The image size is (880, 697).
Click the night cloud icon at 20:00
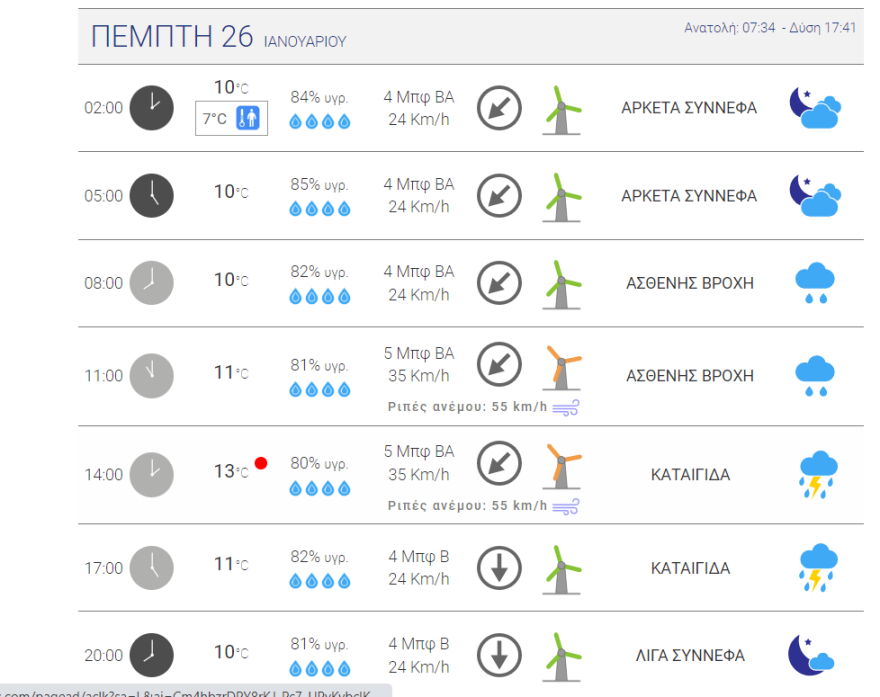tap(811, 655)
